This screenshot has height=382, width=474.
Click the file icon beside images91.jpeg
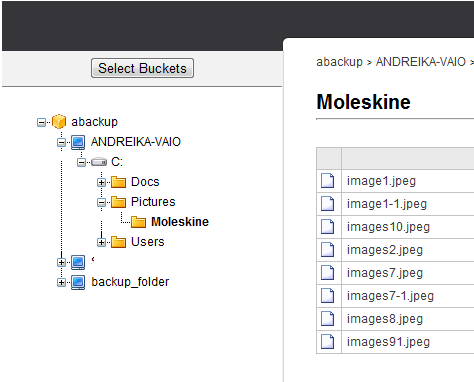328,342
